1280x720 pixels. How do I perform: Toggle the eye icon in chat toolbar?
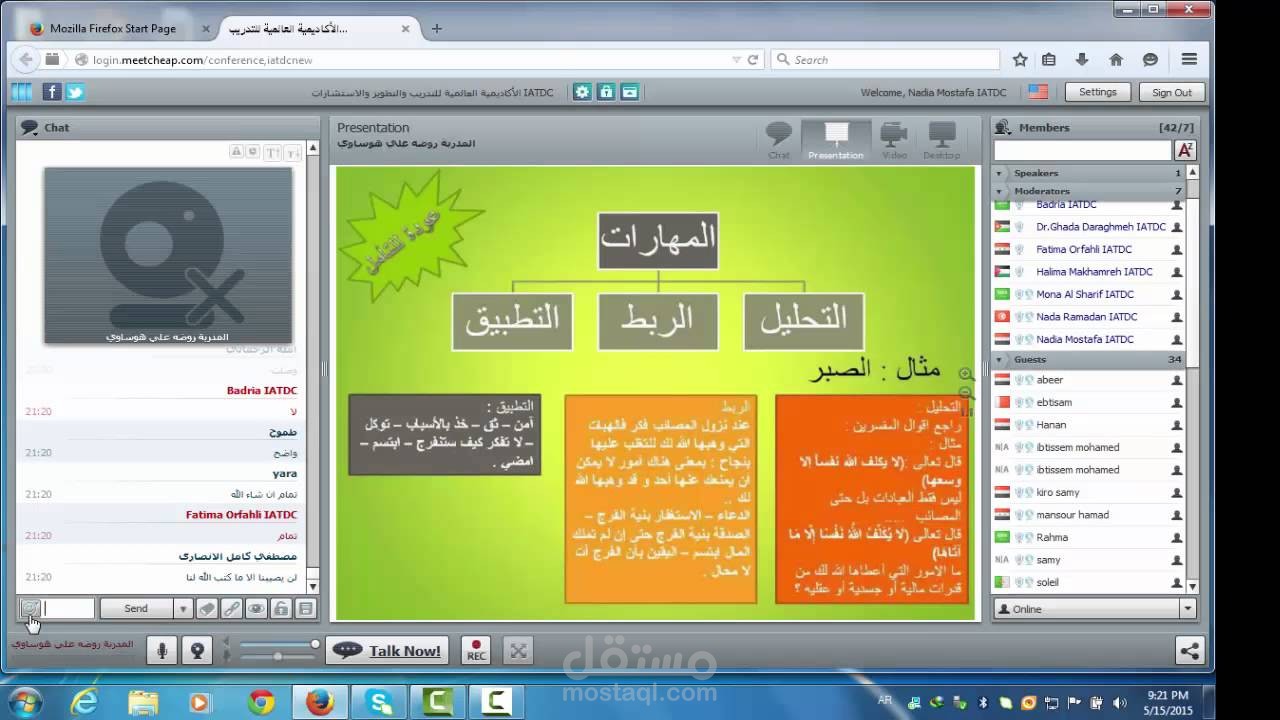[256, 608]
